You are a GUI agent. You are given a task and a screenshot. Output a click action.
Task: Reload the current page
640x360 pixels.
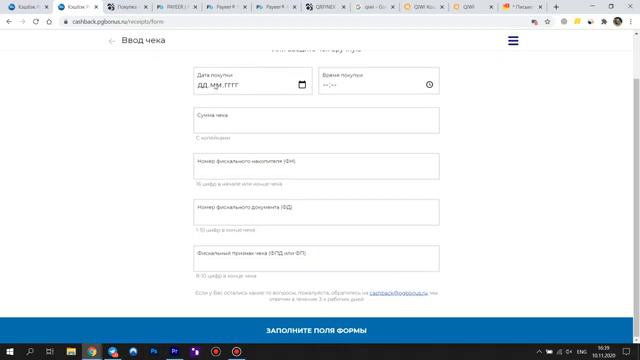point(36,22)
